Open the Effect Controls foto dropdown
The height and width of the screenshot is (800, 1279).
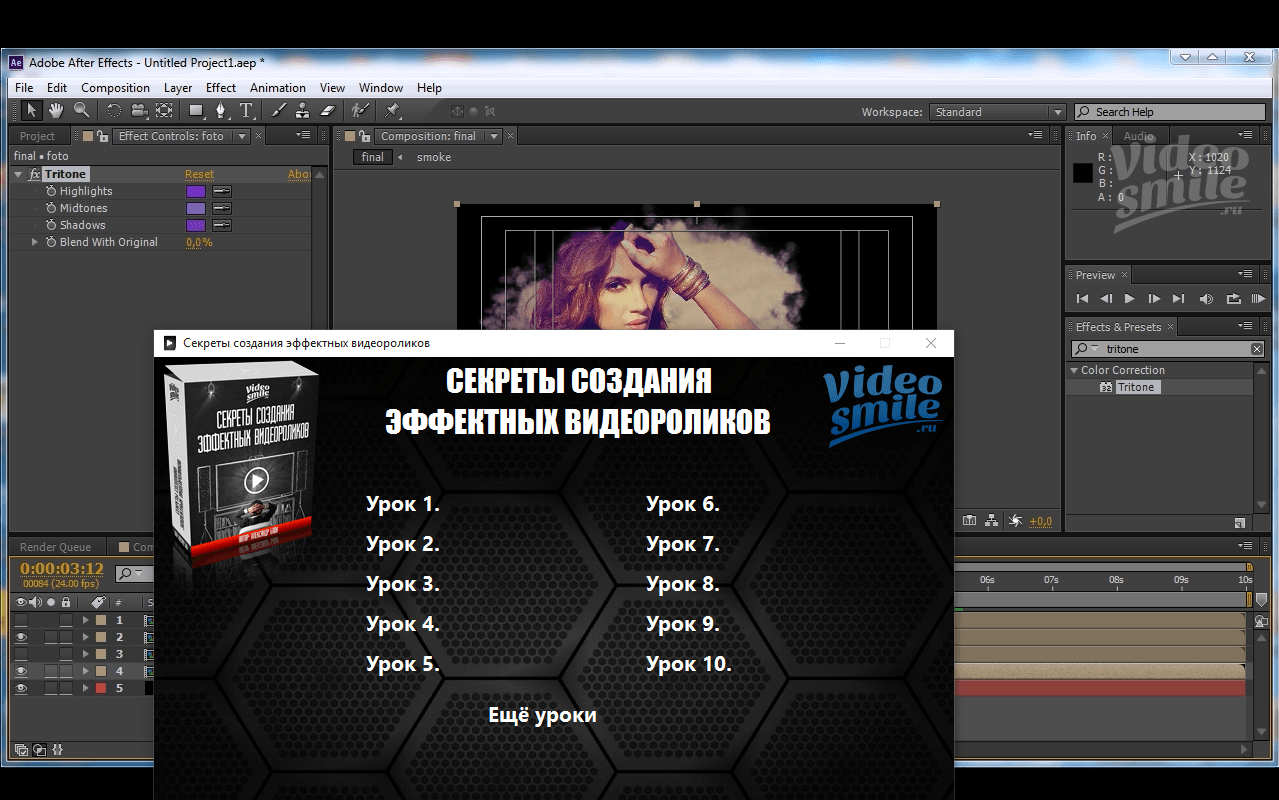click(241, 136)
